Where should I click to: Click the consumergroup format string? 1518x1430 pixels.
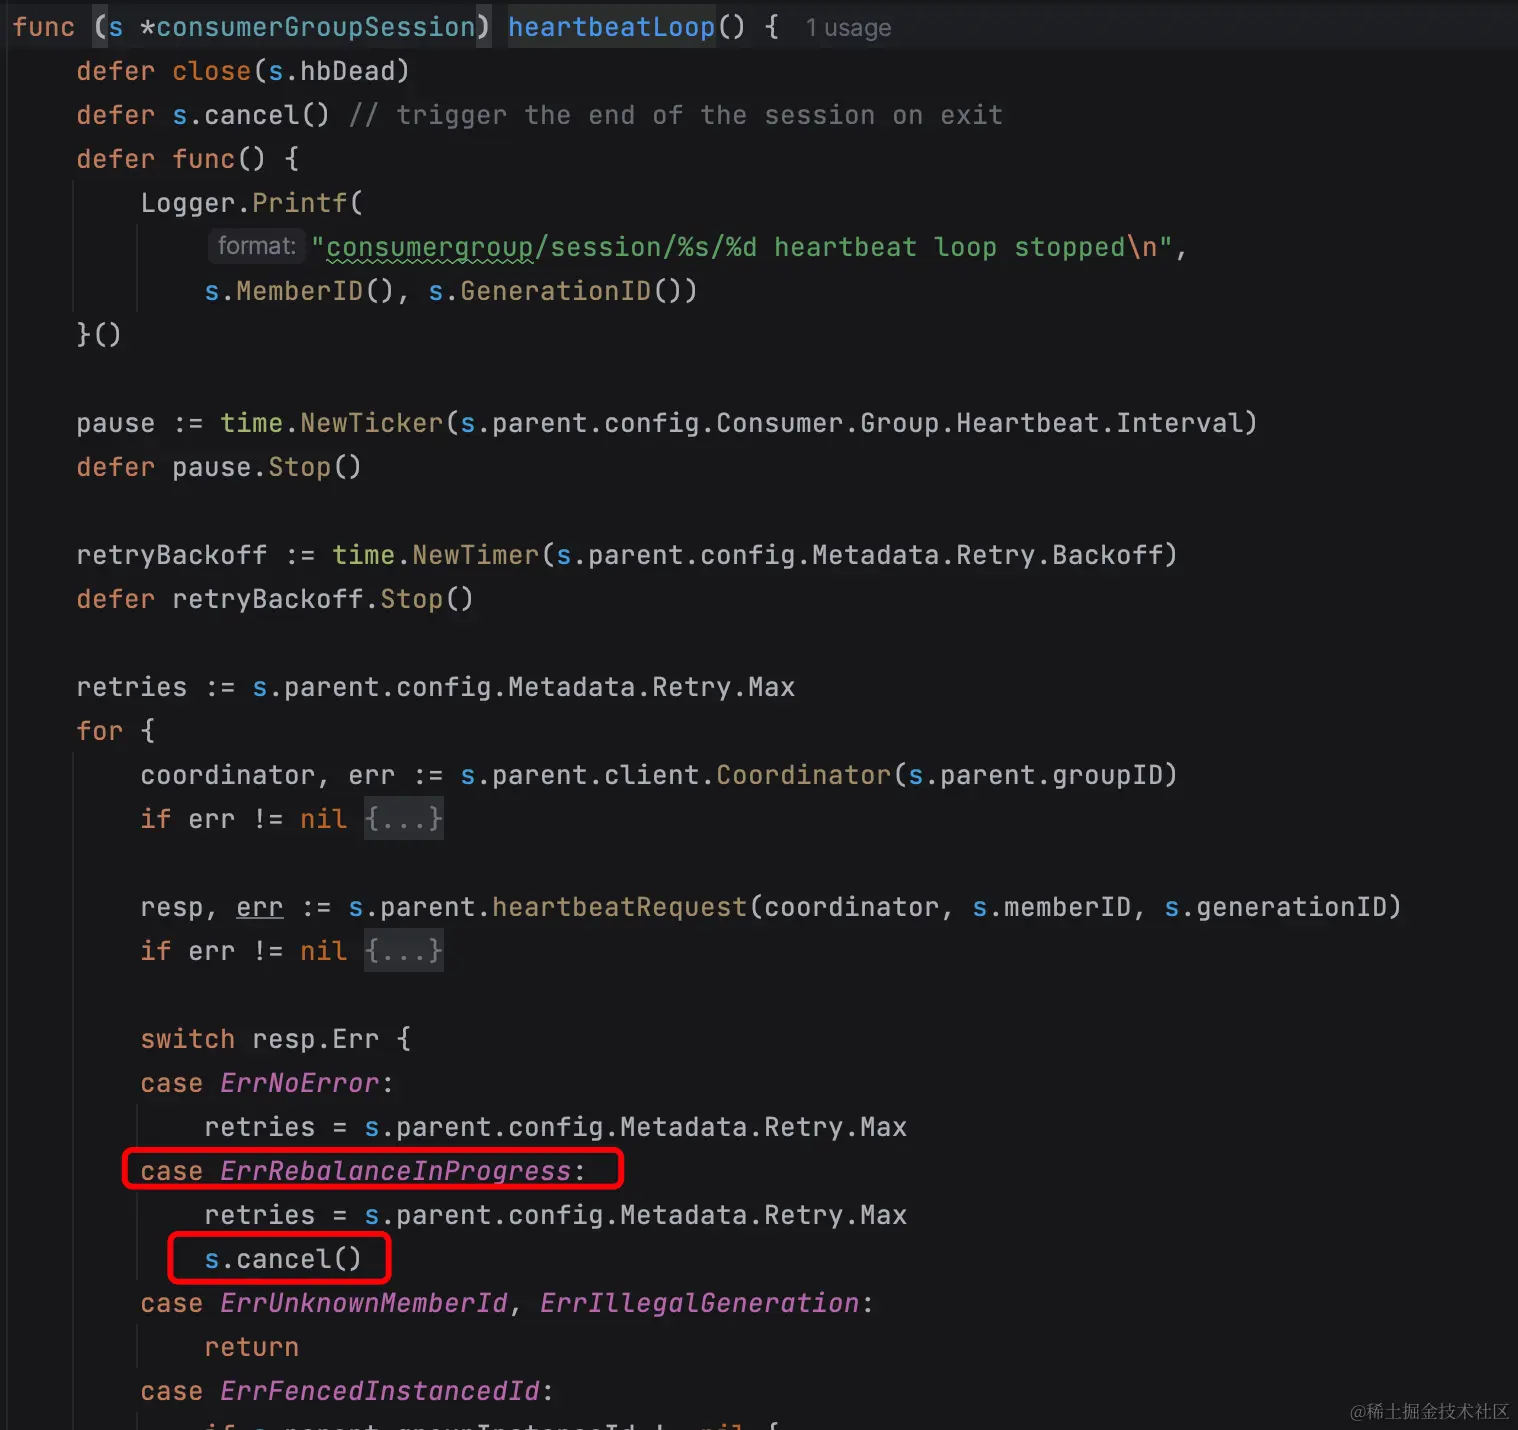(x=741, y=247)
